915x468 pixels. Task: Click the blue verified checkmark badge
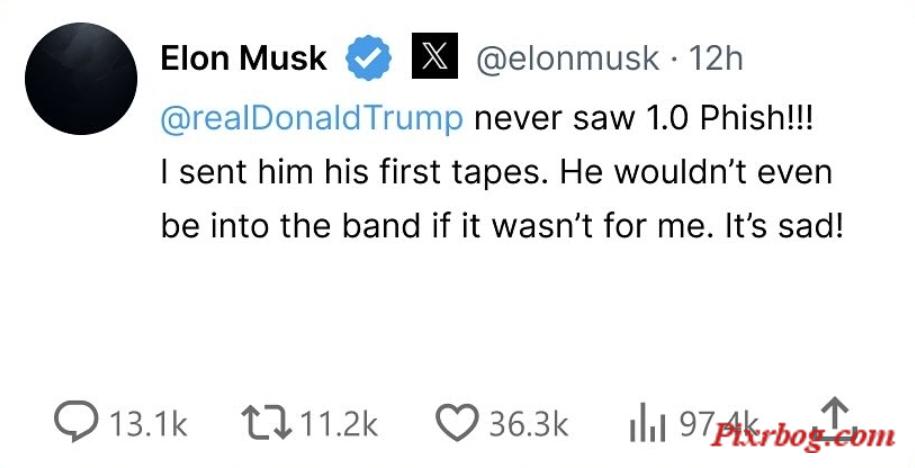(368, 58)
